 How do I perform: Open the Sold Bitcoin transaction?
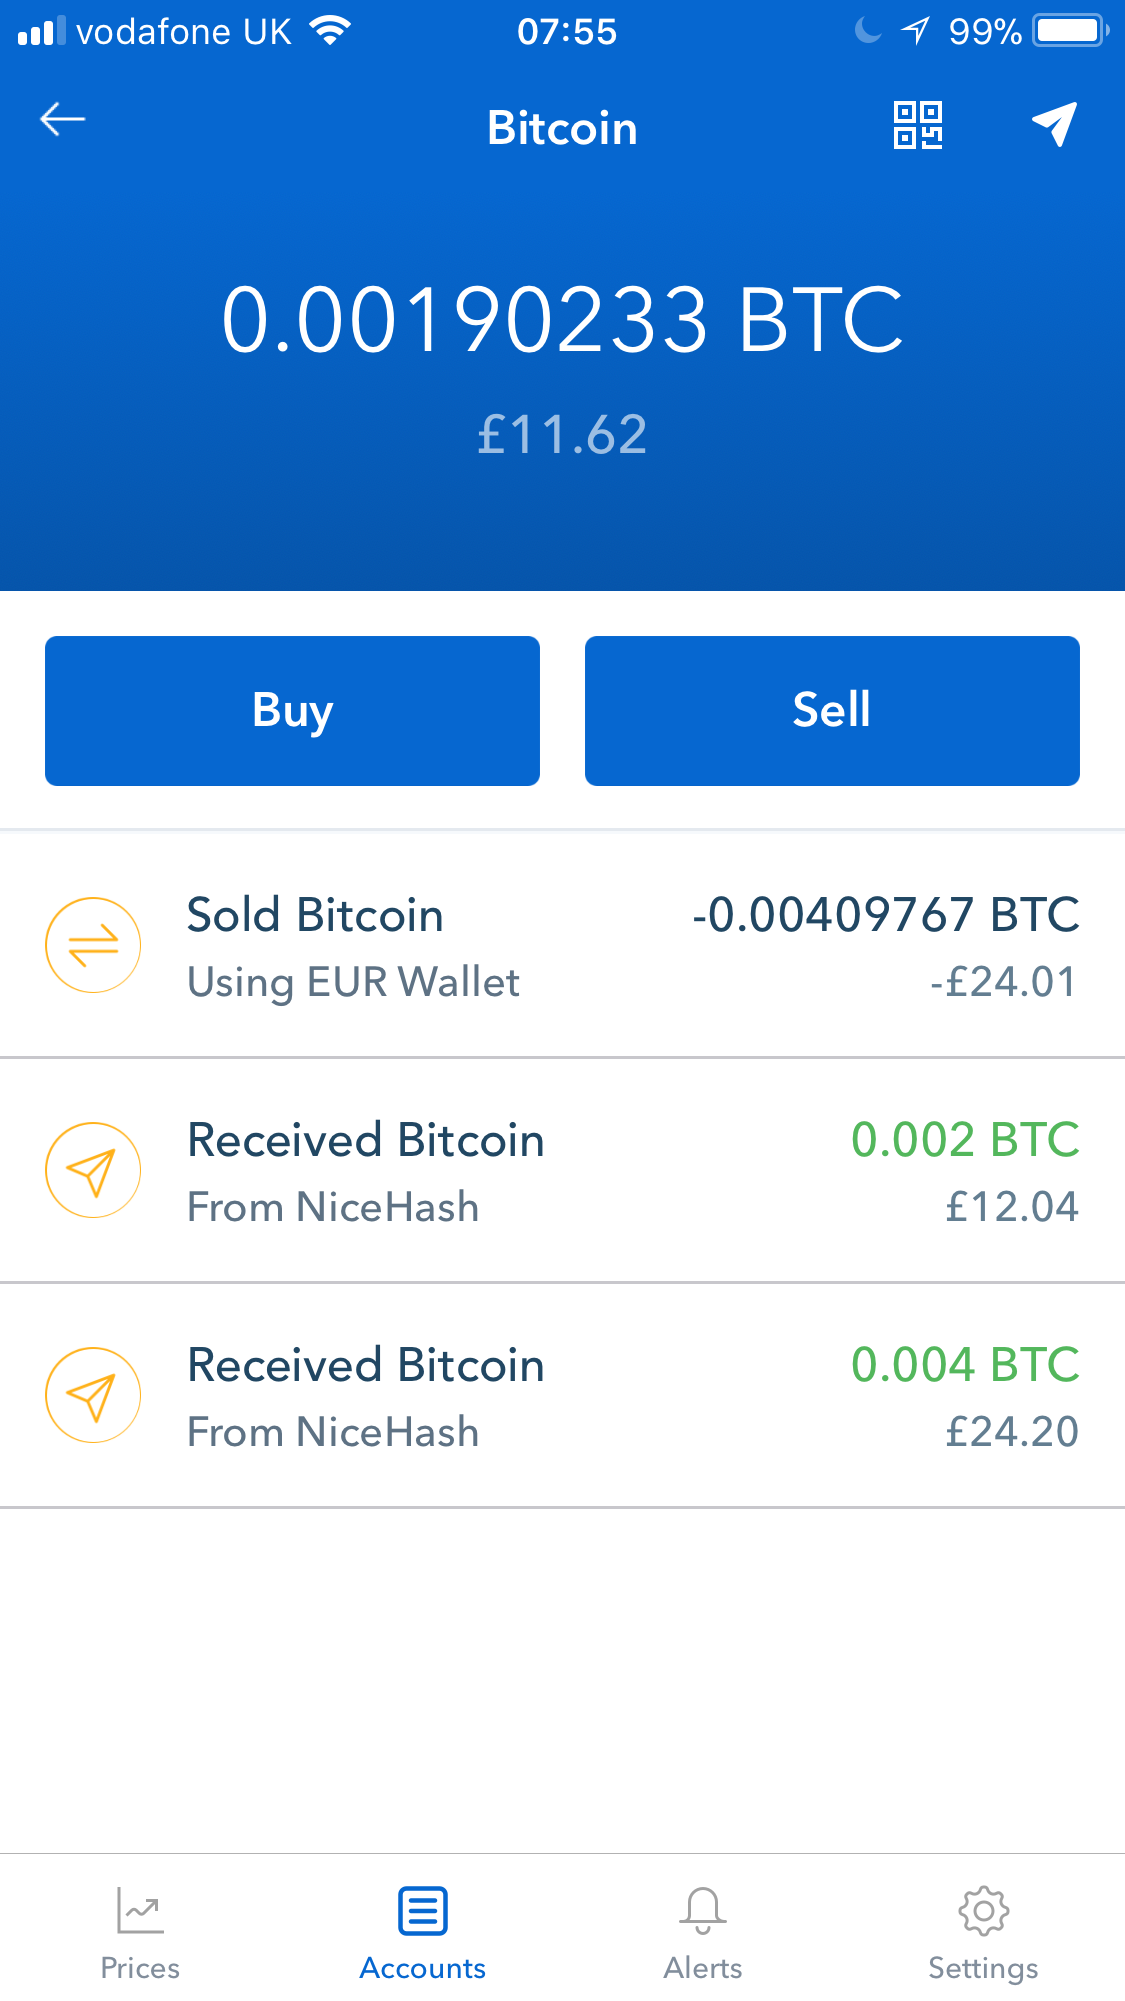click(x=562, y=945)
